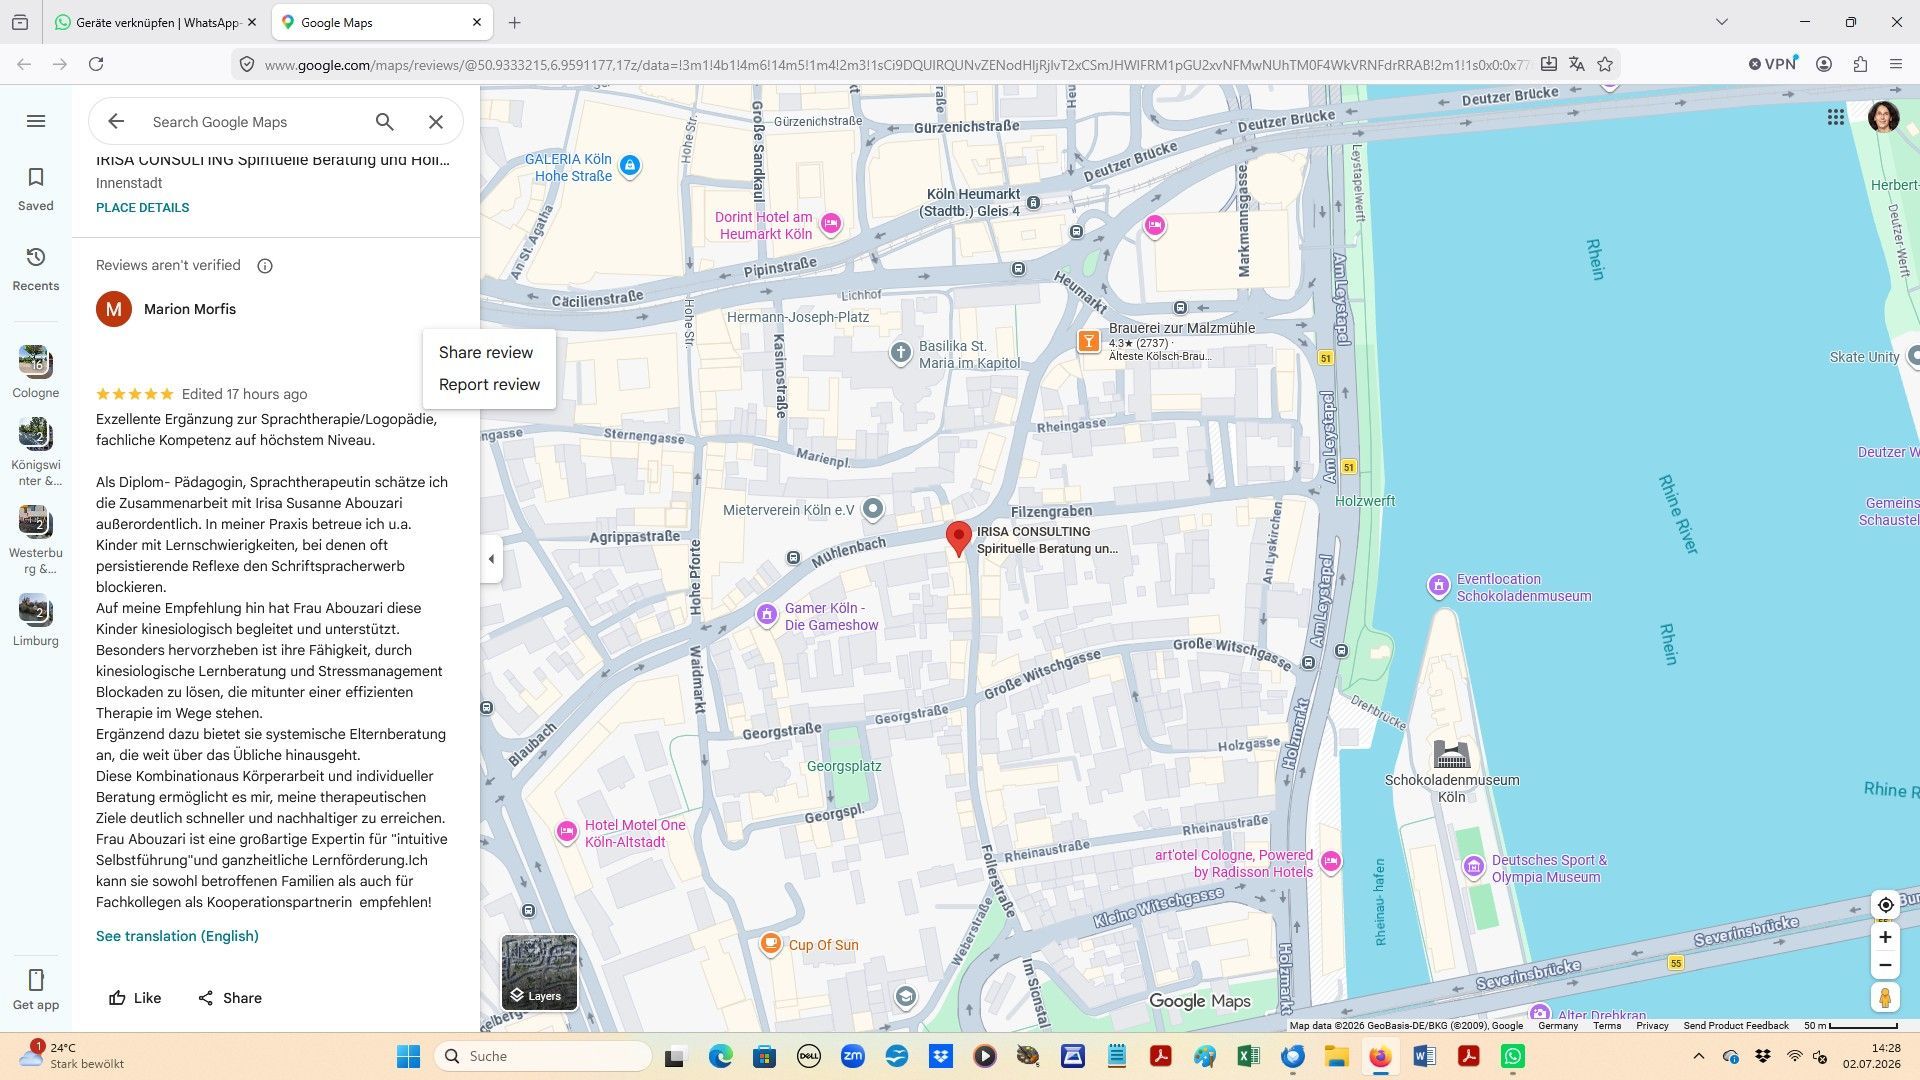Open Recents in the Maps sidebar
1920x1080 pixels.
pyautogui.click(x=36, y=269)
